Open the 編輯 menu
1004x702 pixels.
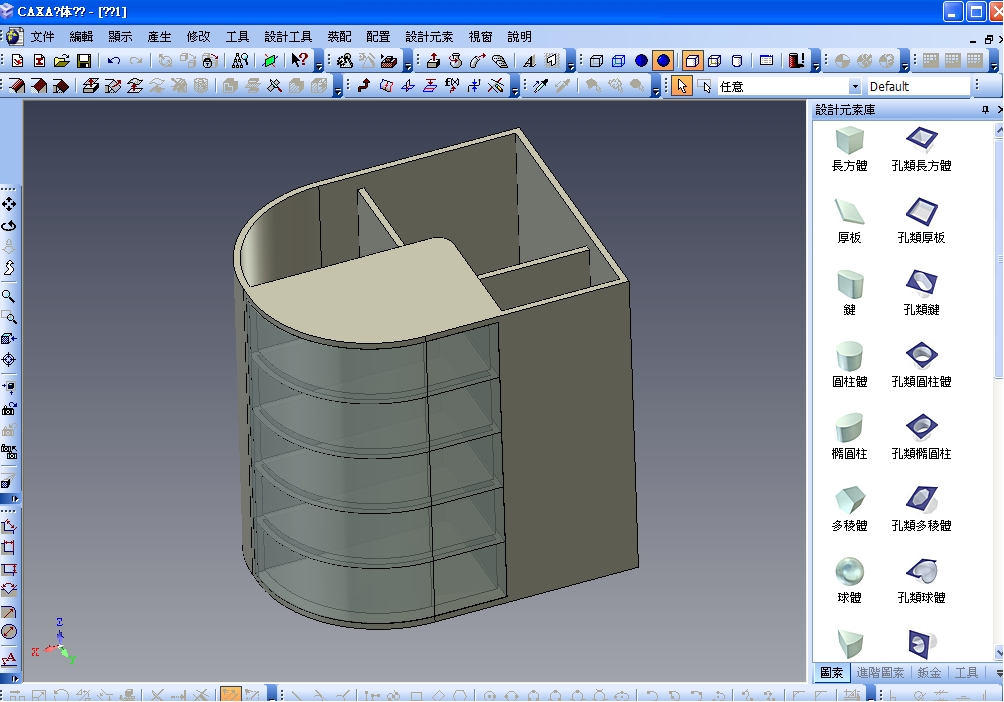81,37
